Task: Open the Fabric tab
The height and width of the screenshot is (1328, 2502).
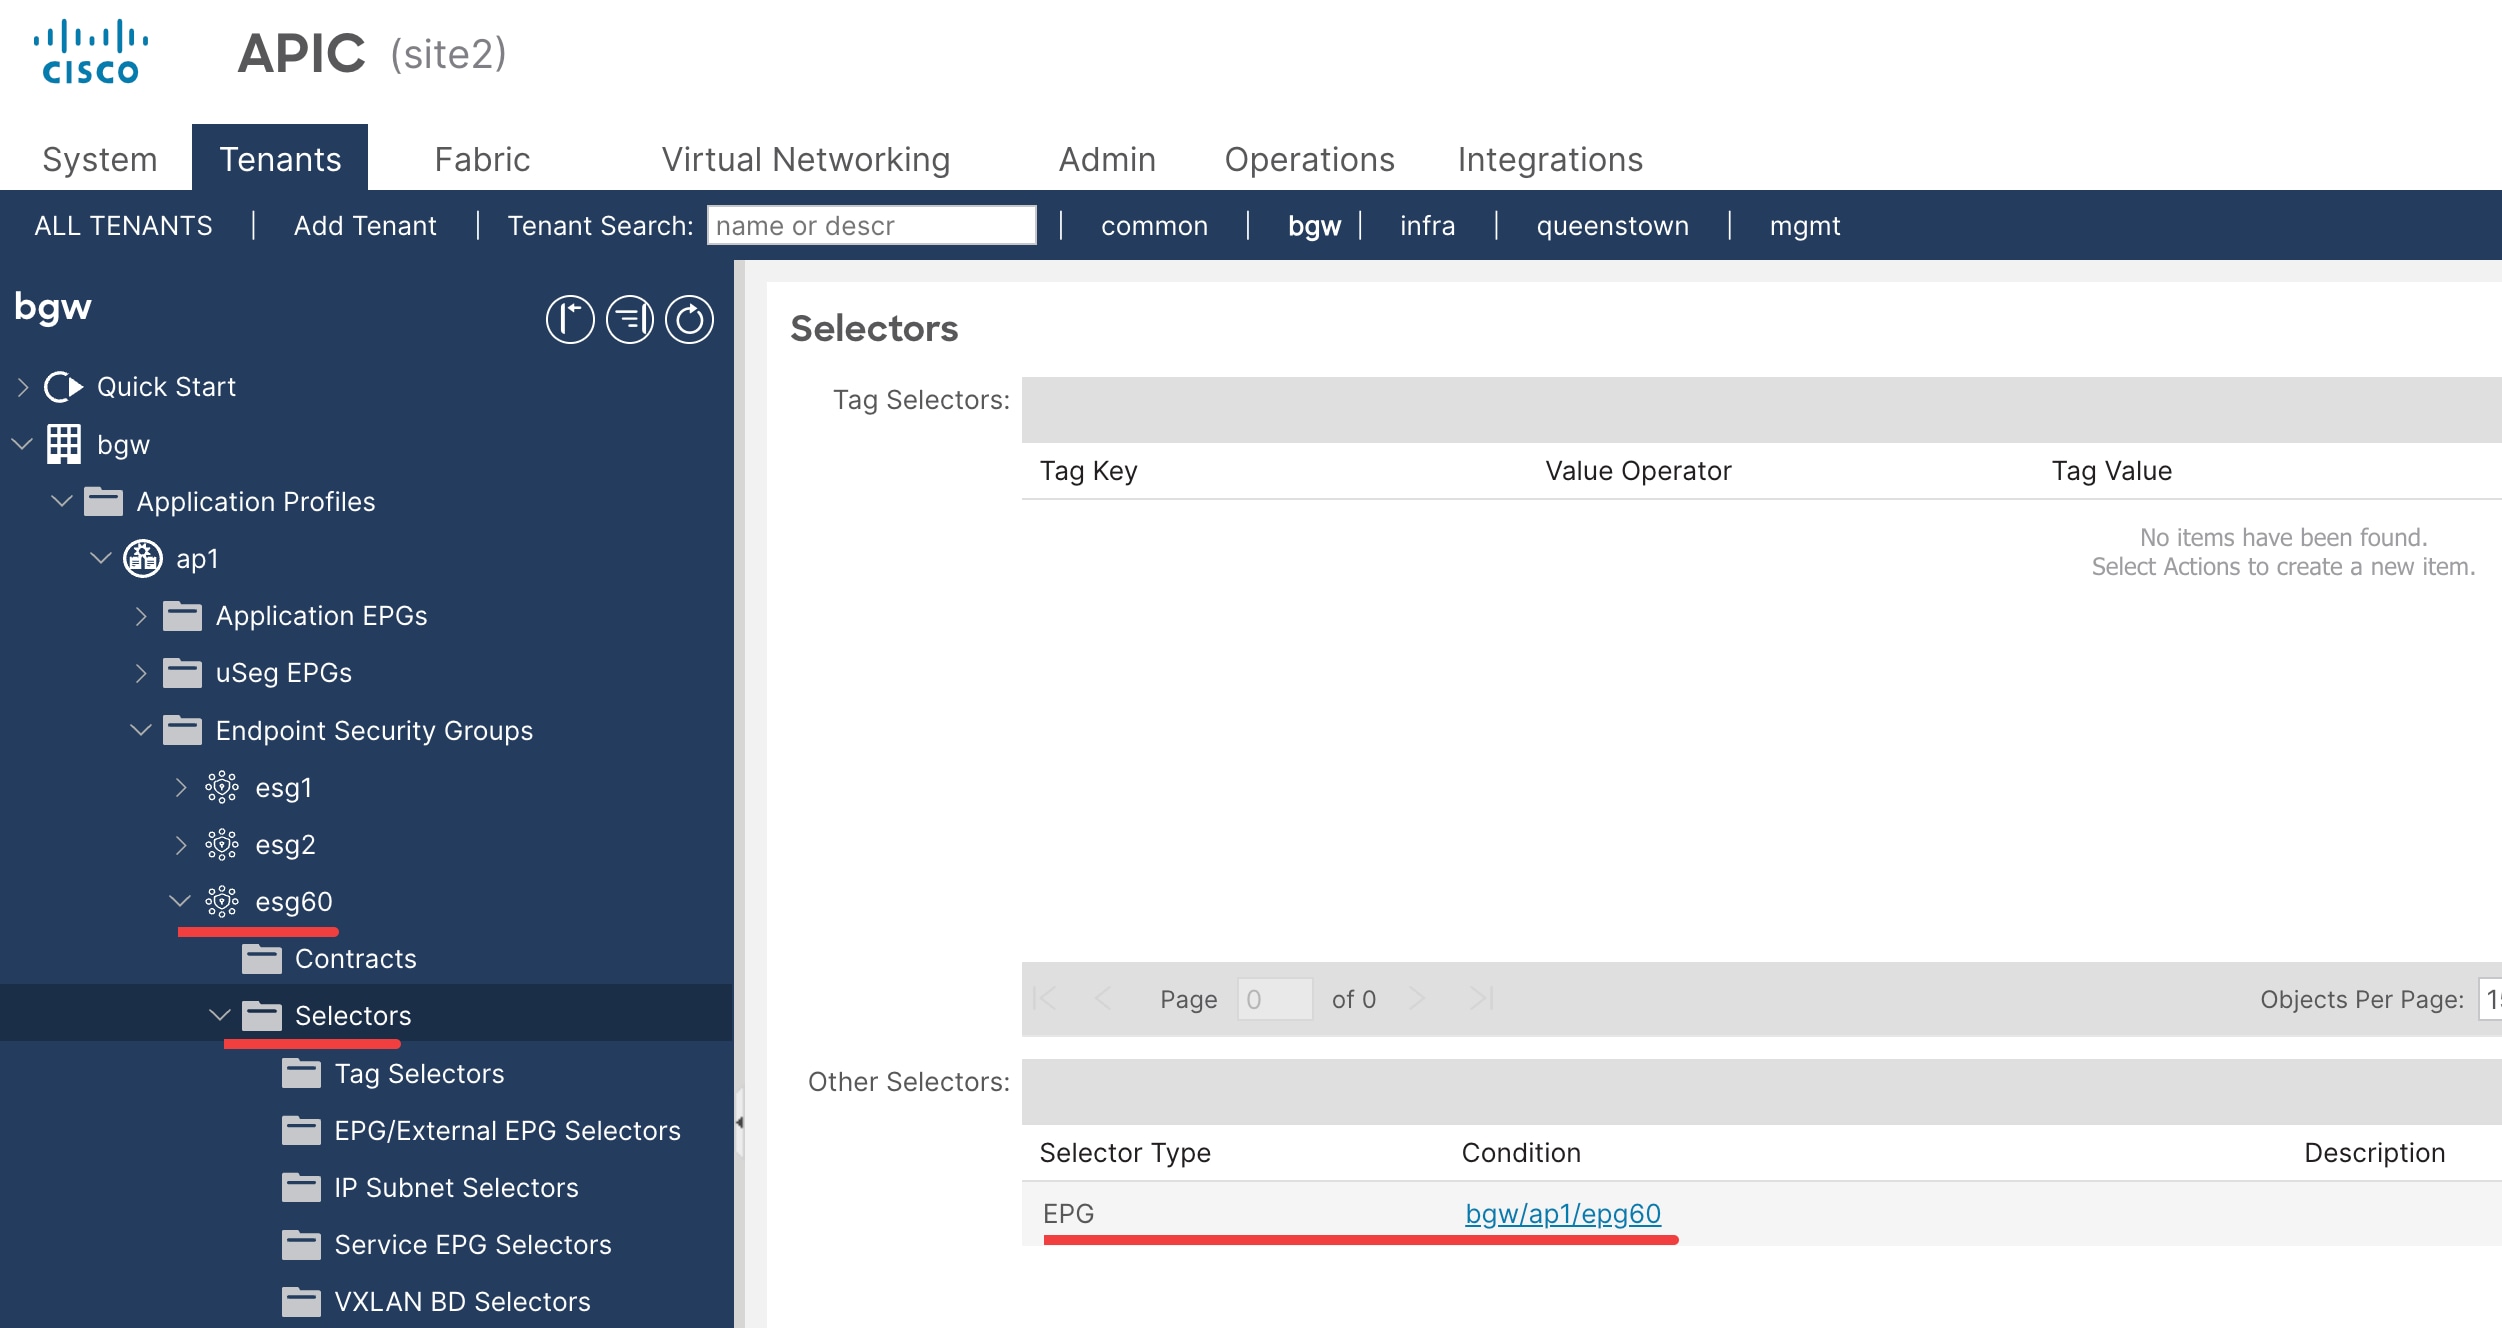Action: [482, 159]
